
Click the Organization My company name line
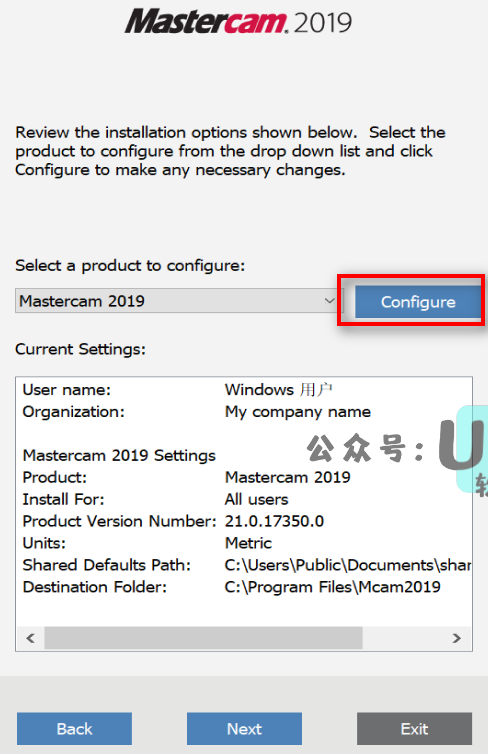[x=197, y=412]
